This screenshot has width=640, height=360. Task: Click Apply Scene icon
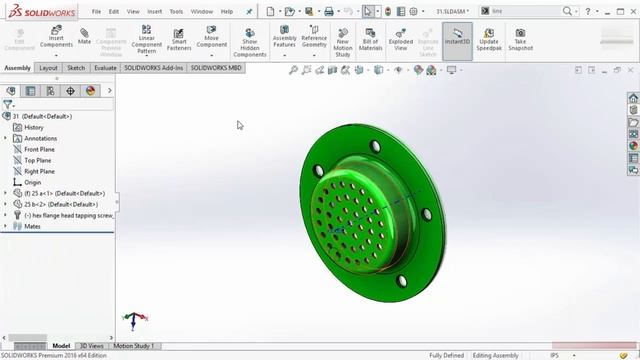click(431, 70)
